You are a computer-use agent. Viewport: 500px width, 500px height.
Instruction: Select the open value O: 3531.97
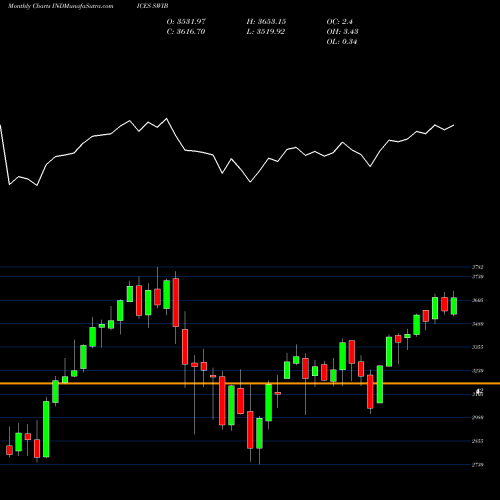click(x=186, y=22)
